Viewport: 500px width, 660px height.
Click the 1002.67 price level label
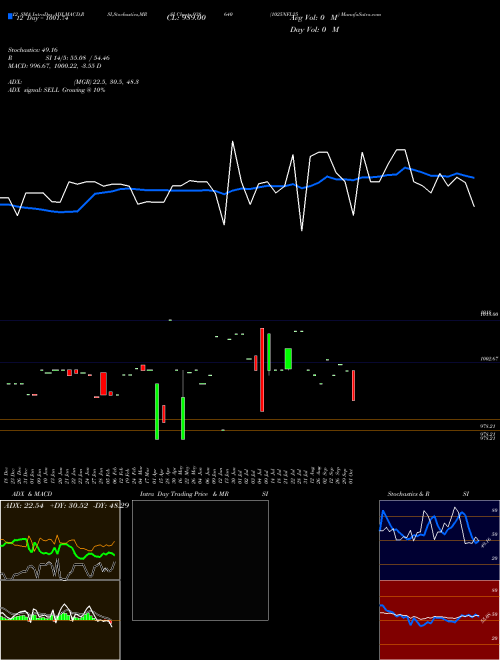[x=489, y=359]
